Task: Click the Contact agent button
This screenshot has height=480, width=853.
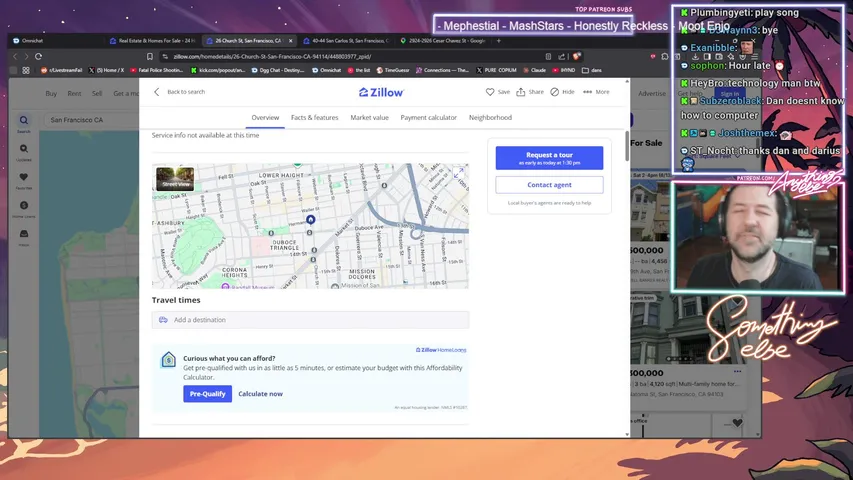Action: click(x=549, y=185)
